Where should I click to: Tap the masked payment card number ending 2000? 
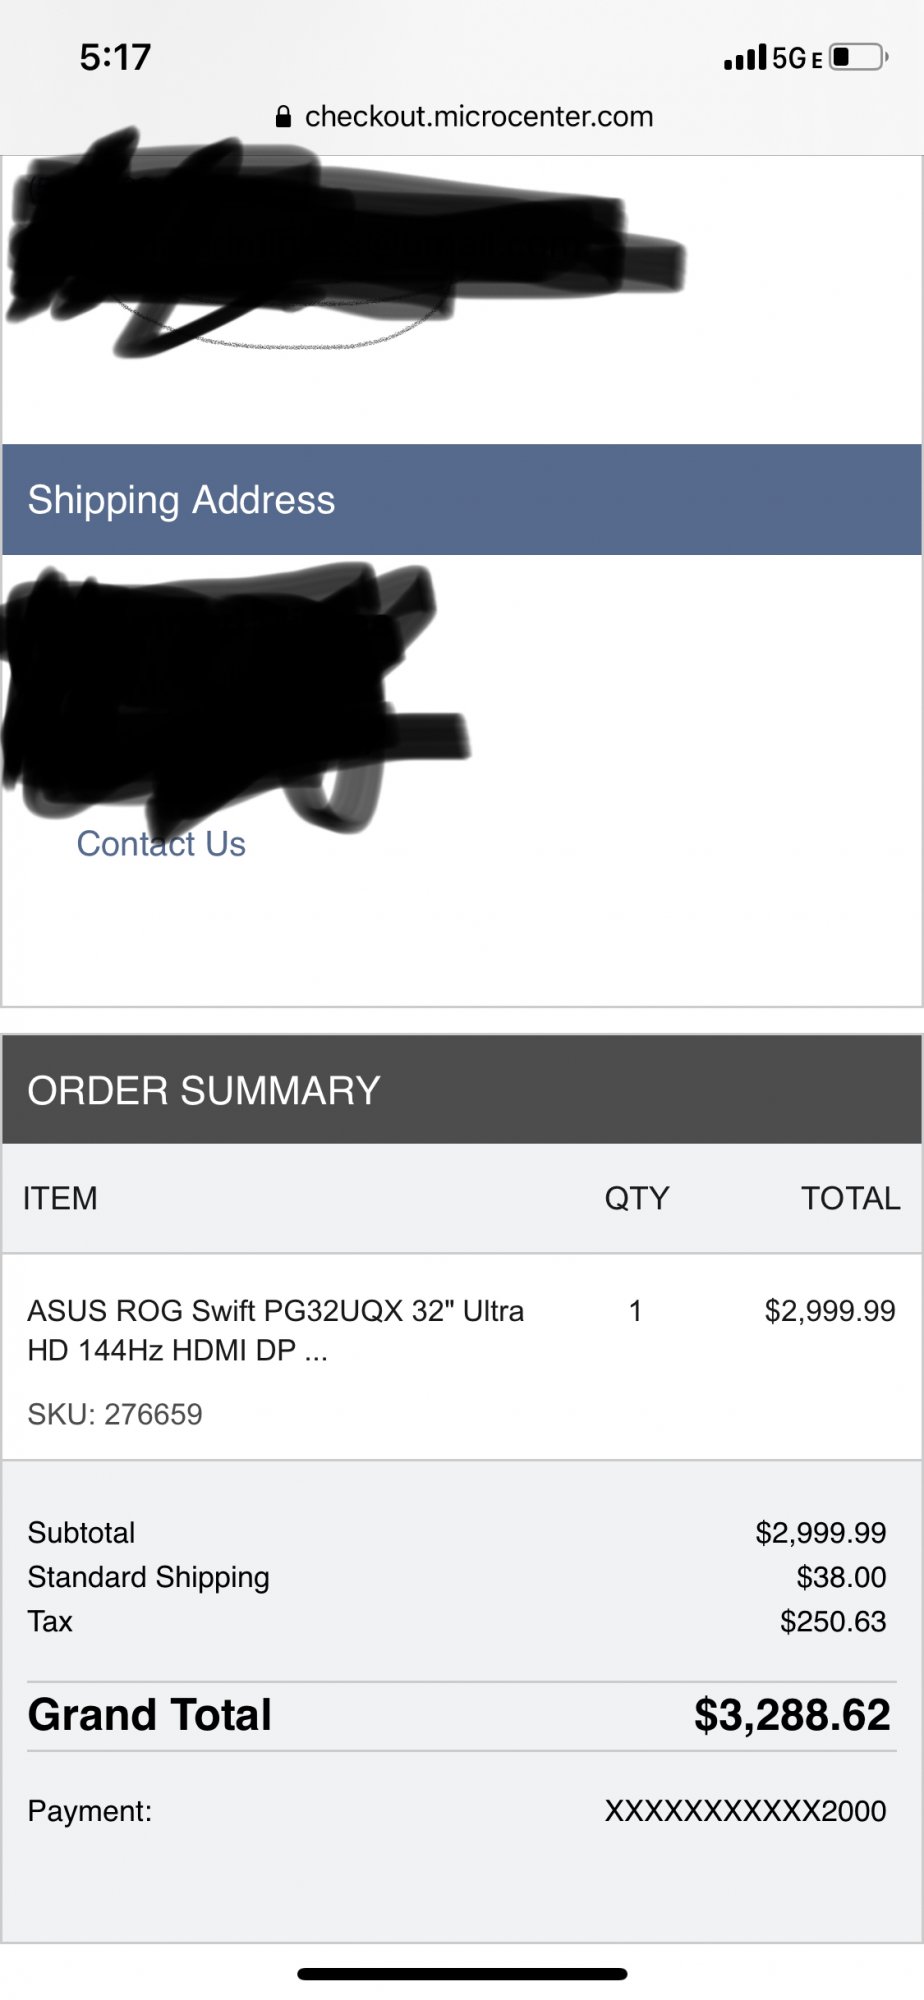[745, 1811]
